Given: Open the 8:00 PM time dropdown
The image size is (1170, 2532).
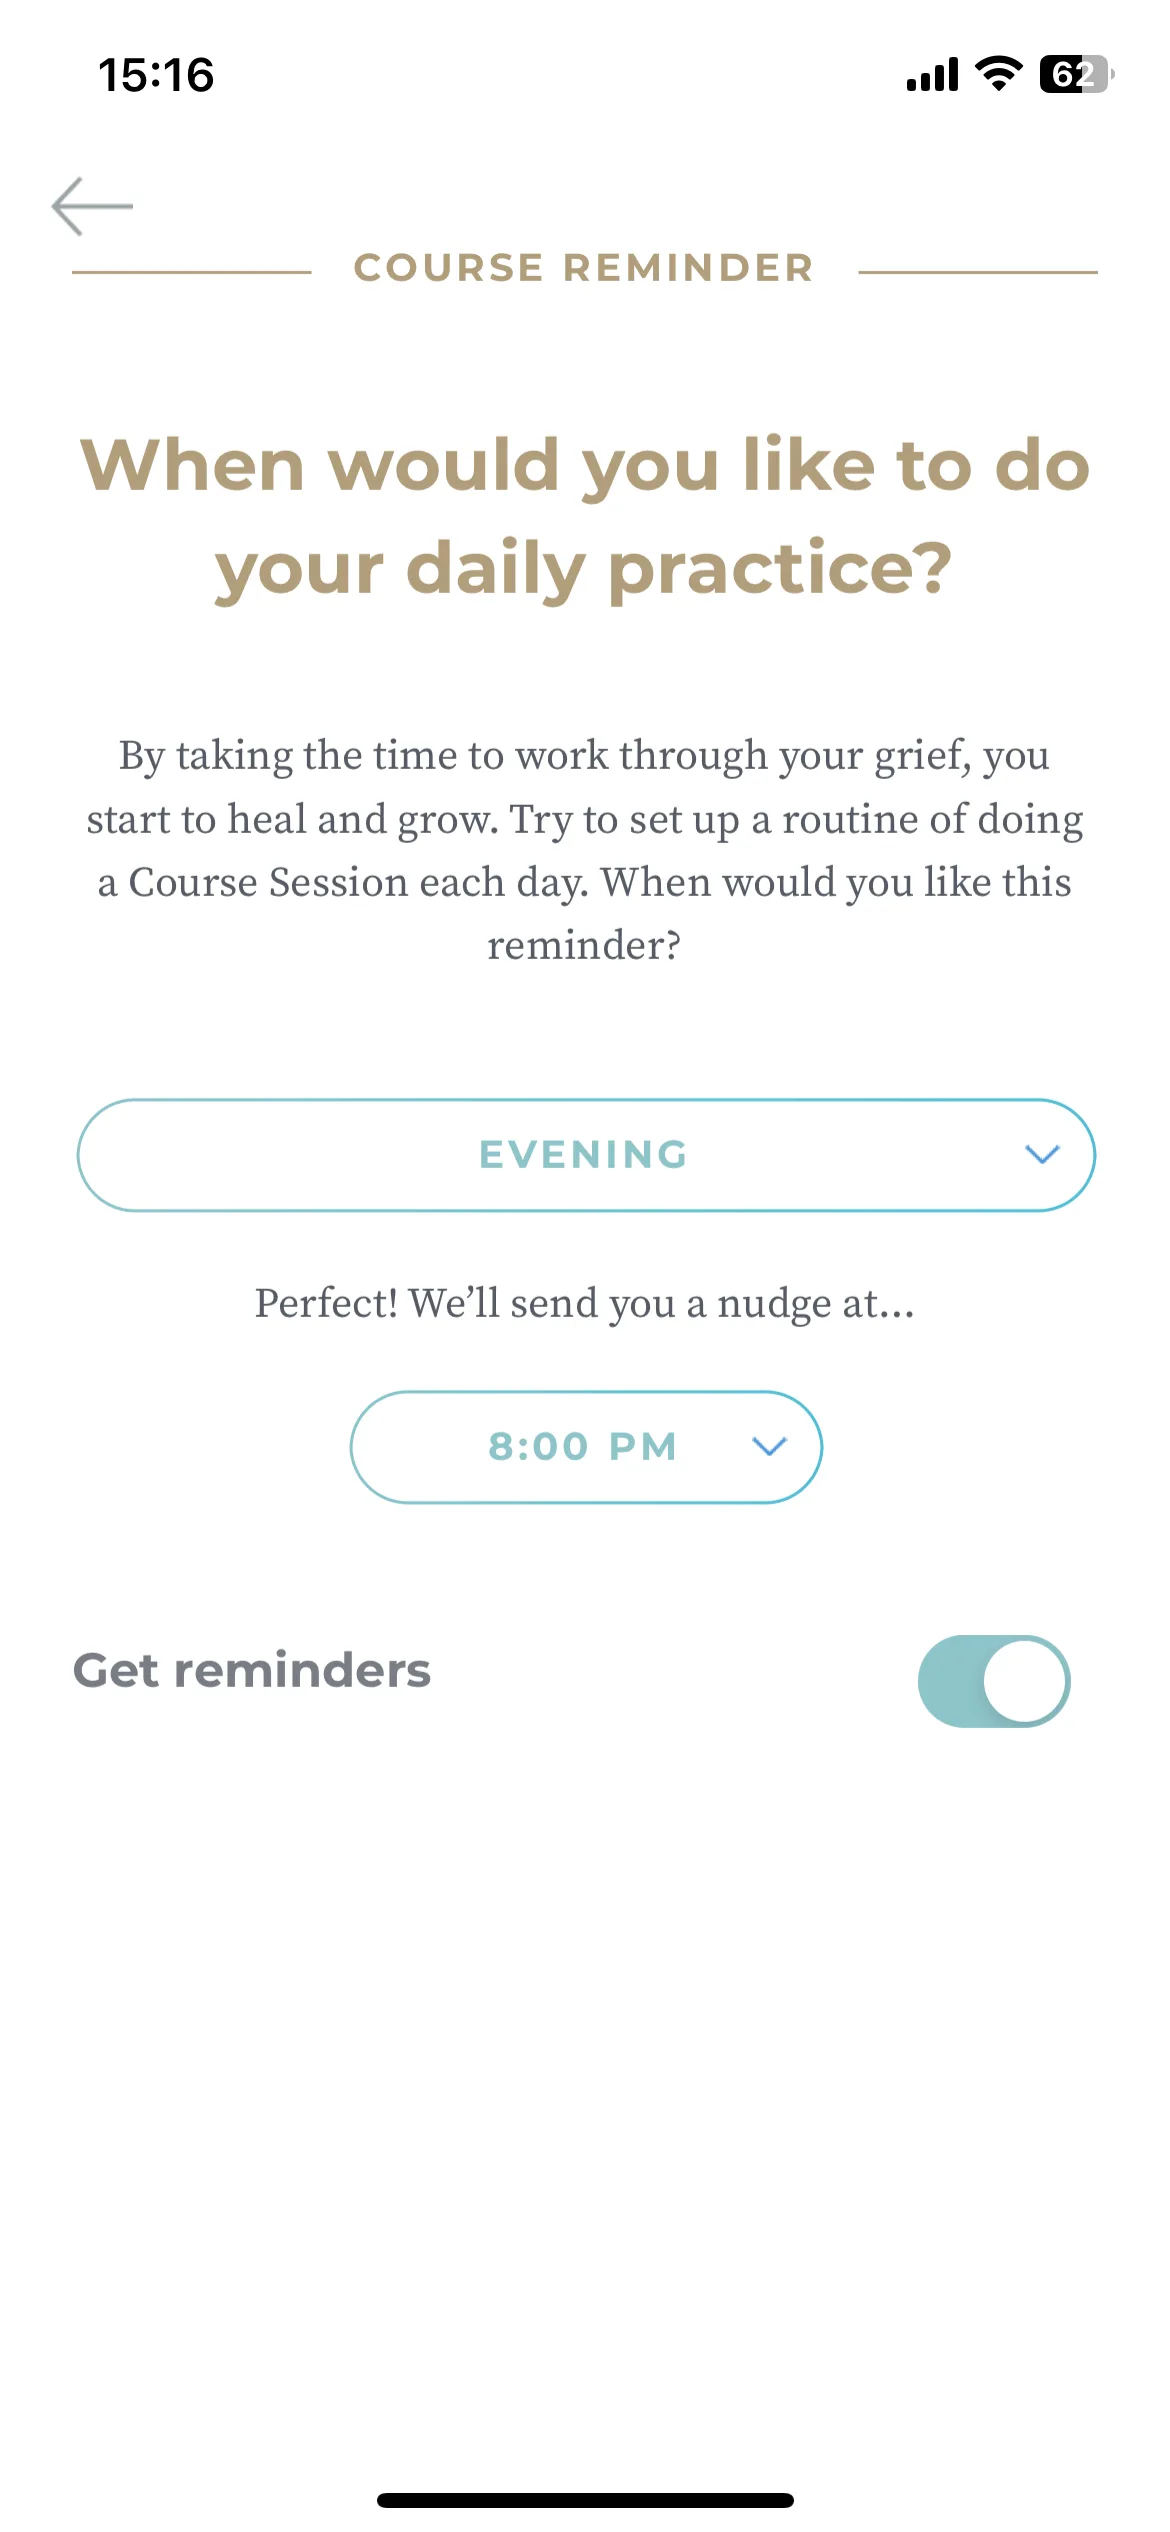Looking at the screenshot, I should click(586, 1446).
